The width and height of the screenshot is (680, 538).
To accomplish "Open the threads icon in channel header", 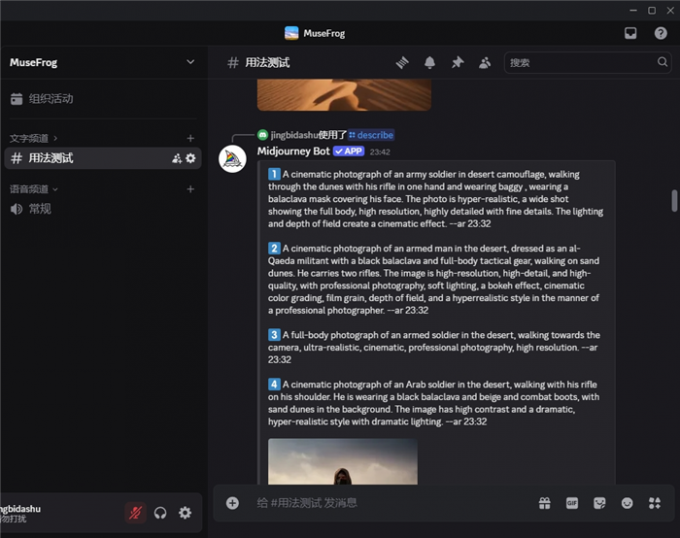I will click(x=402, y=62).
